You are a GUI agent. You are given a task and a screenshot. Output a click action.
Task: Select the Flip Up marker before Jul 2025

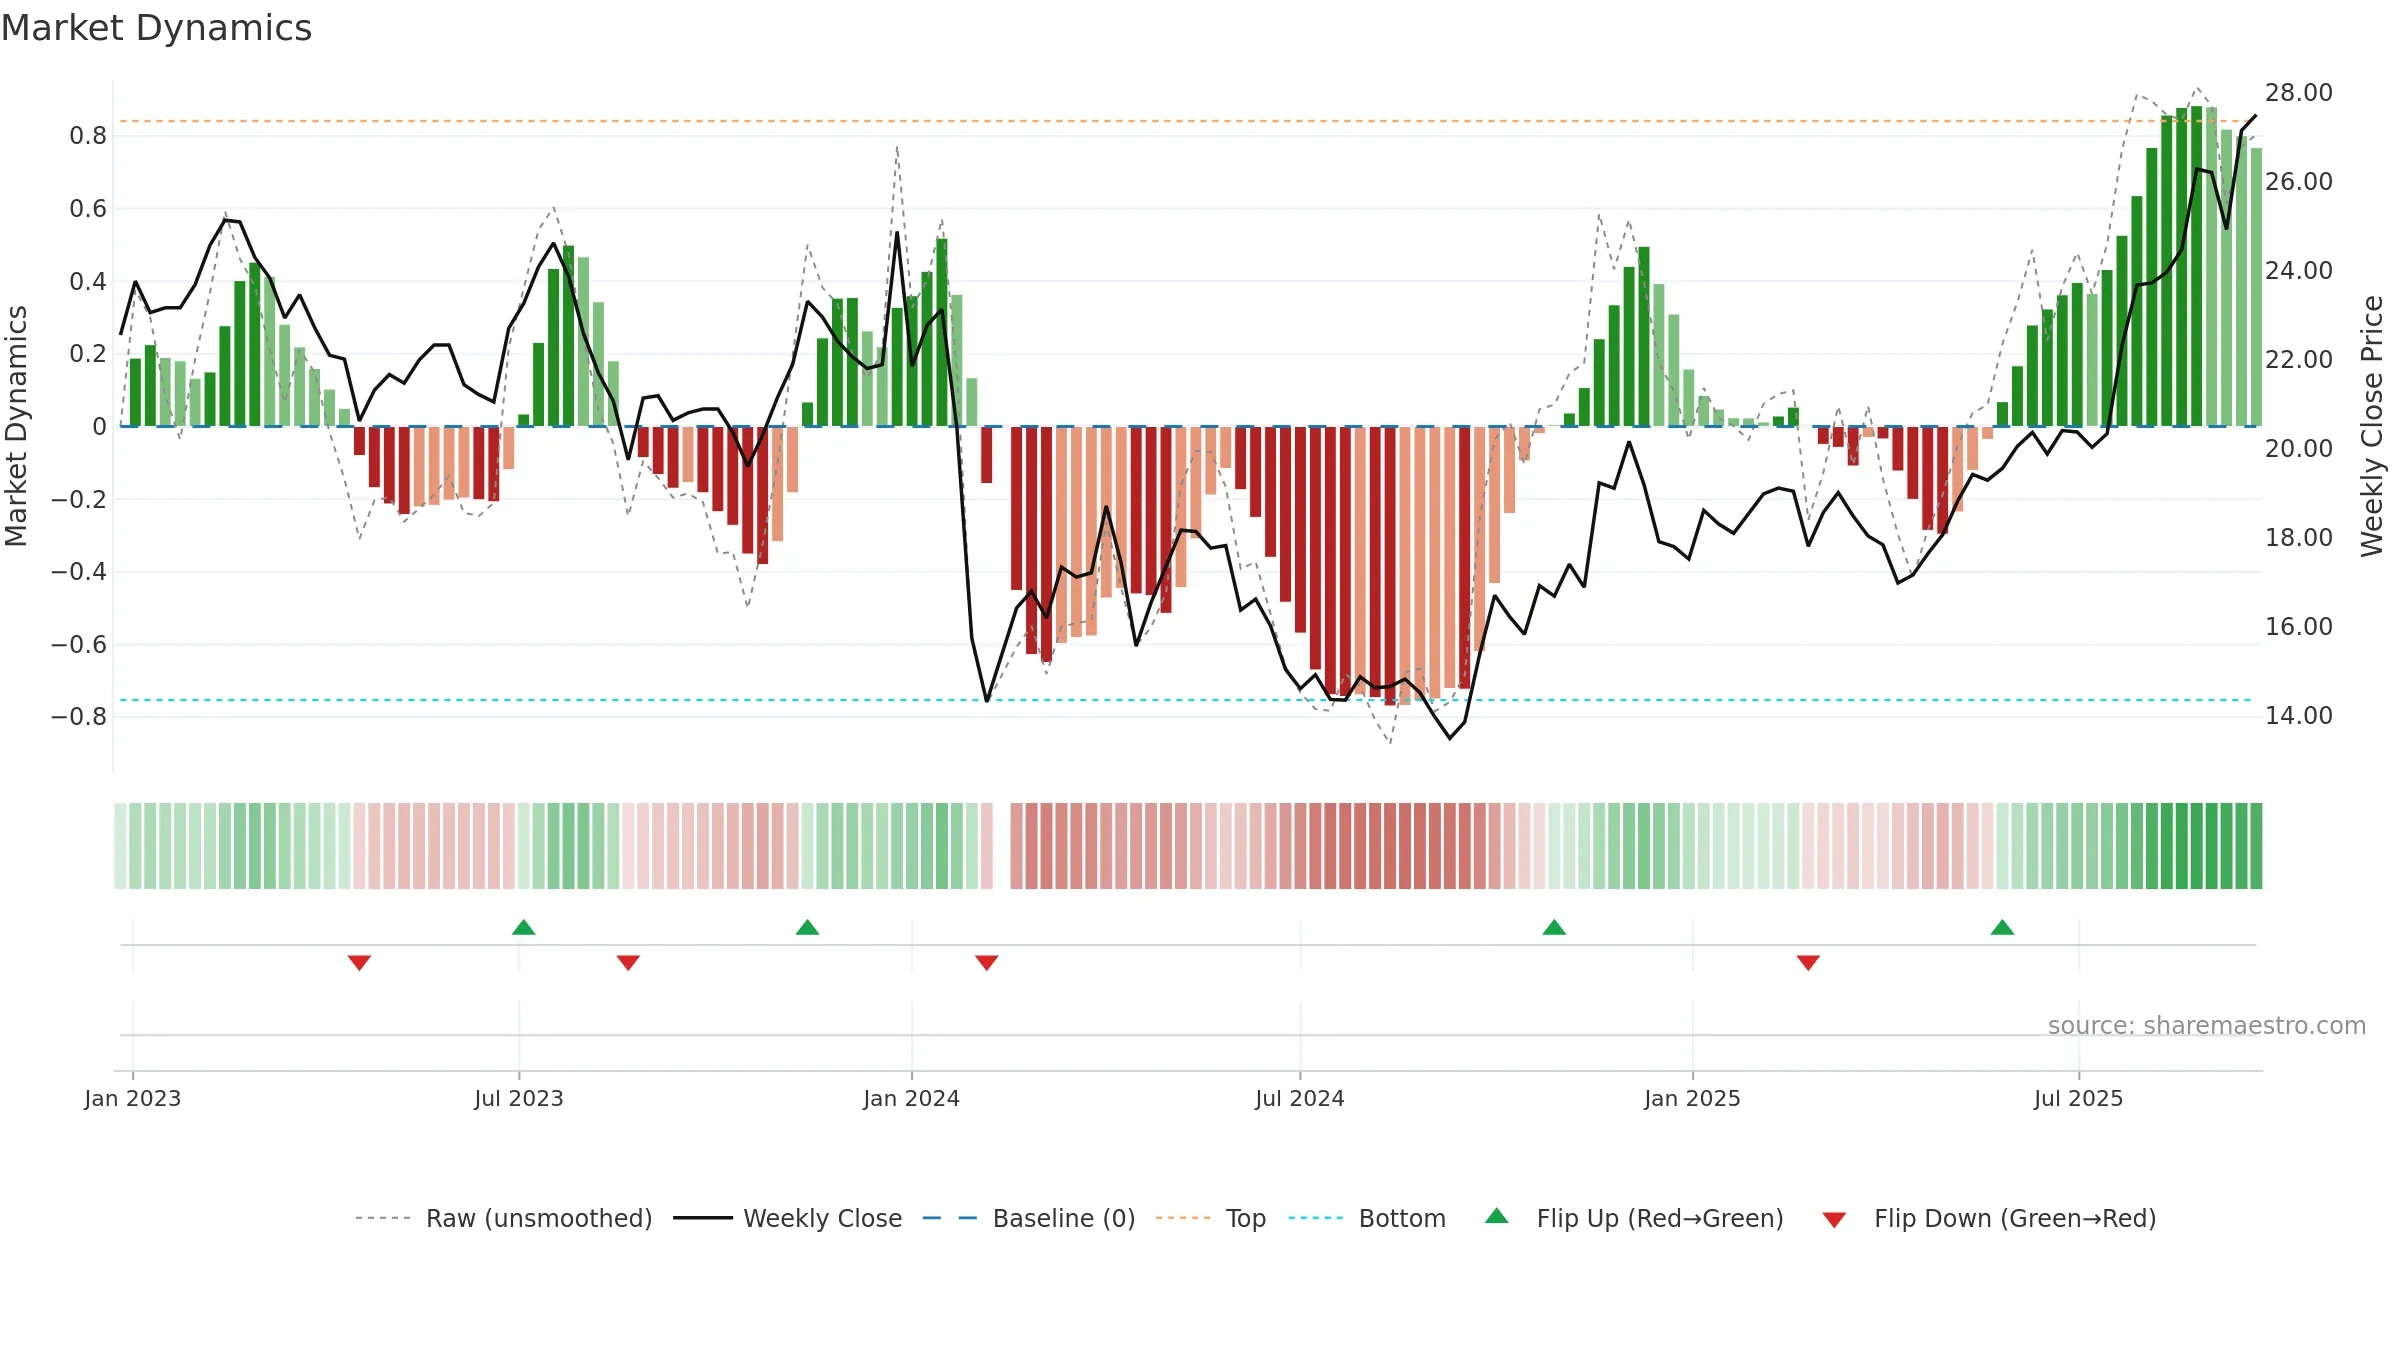coord(2002,927)
